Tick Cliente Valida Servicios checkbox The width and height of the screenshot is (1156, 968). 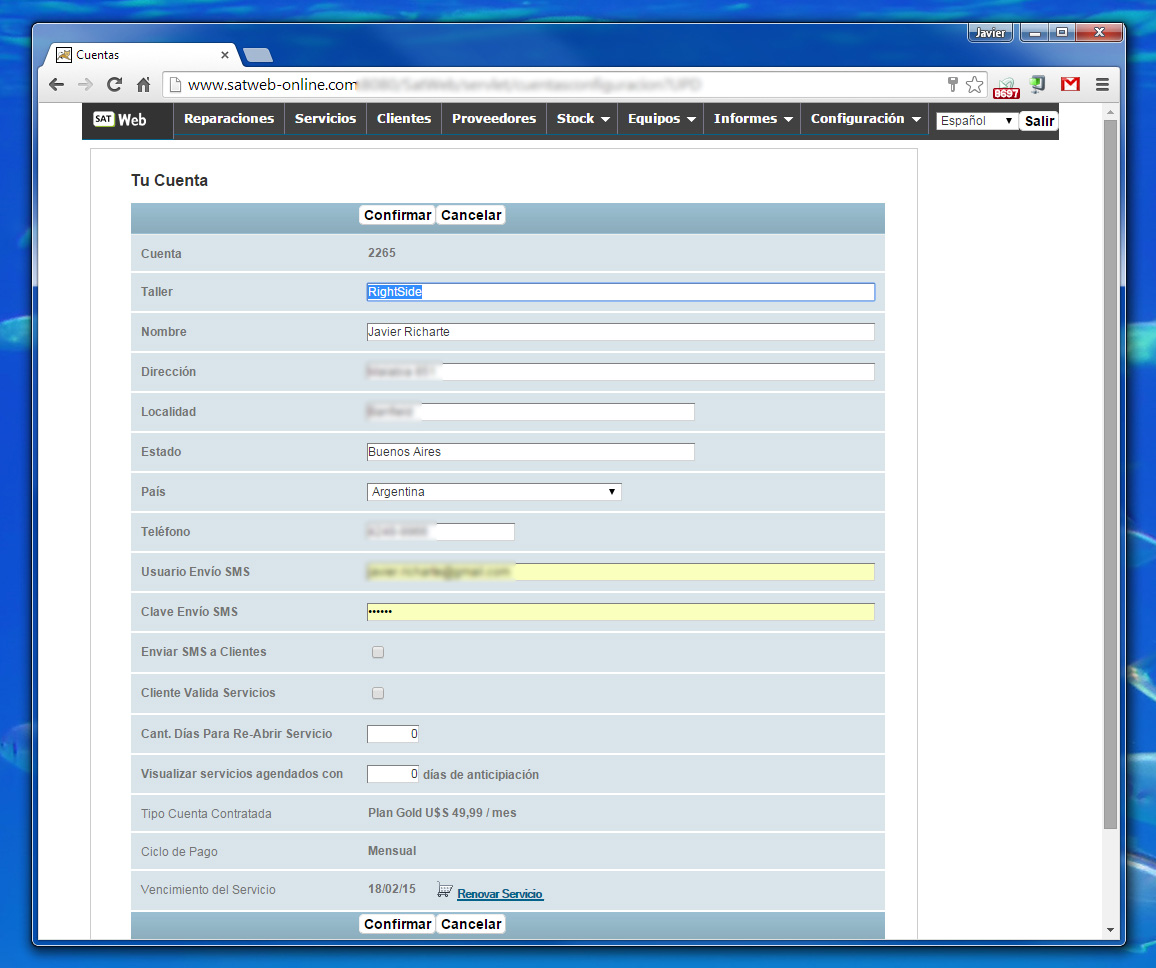(377, 693)
